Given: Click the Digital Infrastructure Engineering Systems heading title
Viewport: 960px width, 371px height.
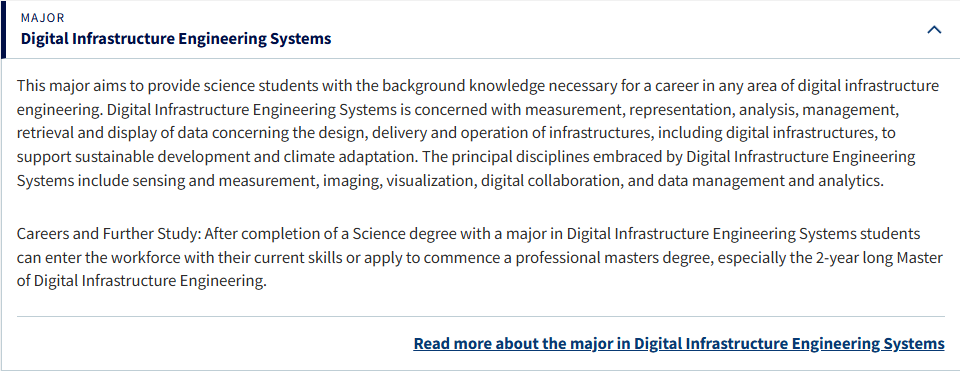Looking at the screenshot, I should (x=176, y=39).
